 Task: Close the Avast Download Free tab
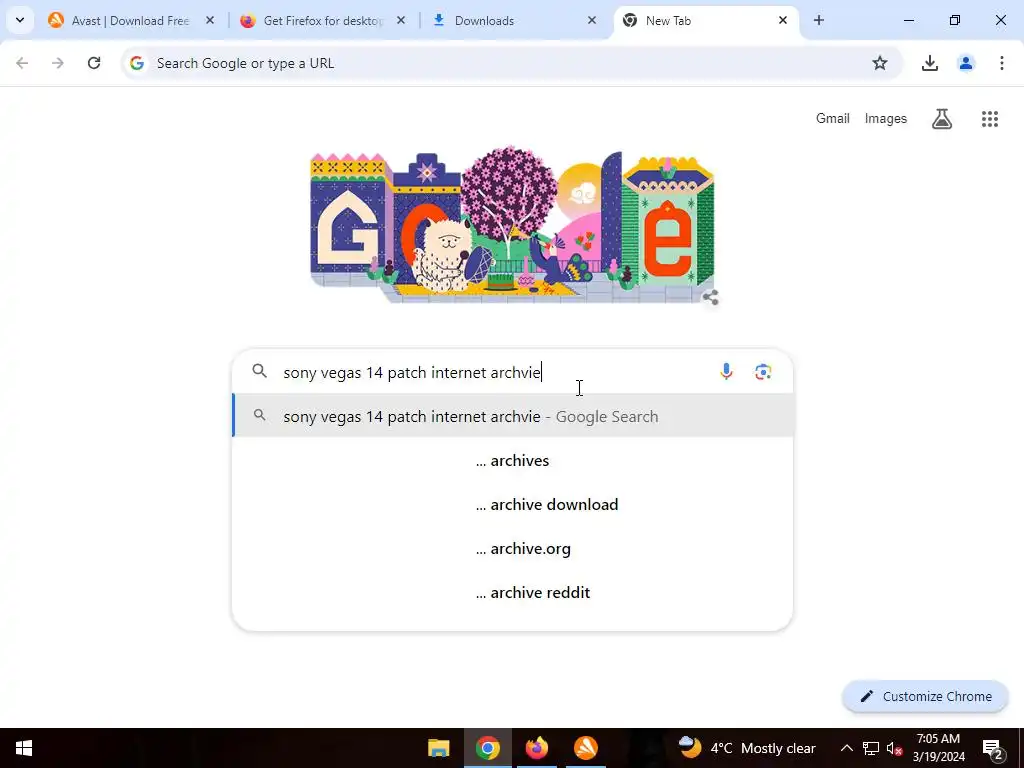[x=210, y=21]
